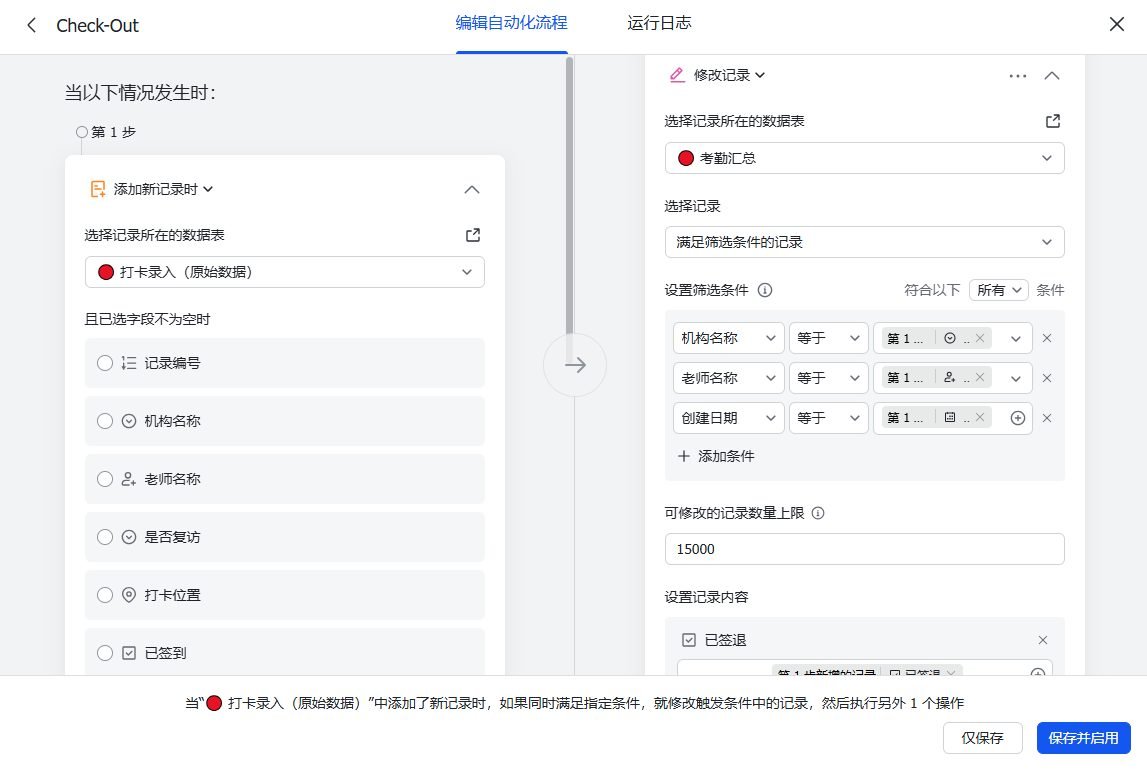Viewport: 1147px width, 773px height.
Task: Click the 机构名称 single-select field icon
Action: (x=129, y=421)
